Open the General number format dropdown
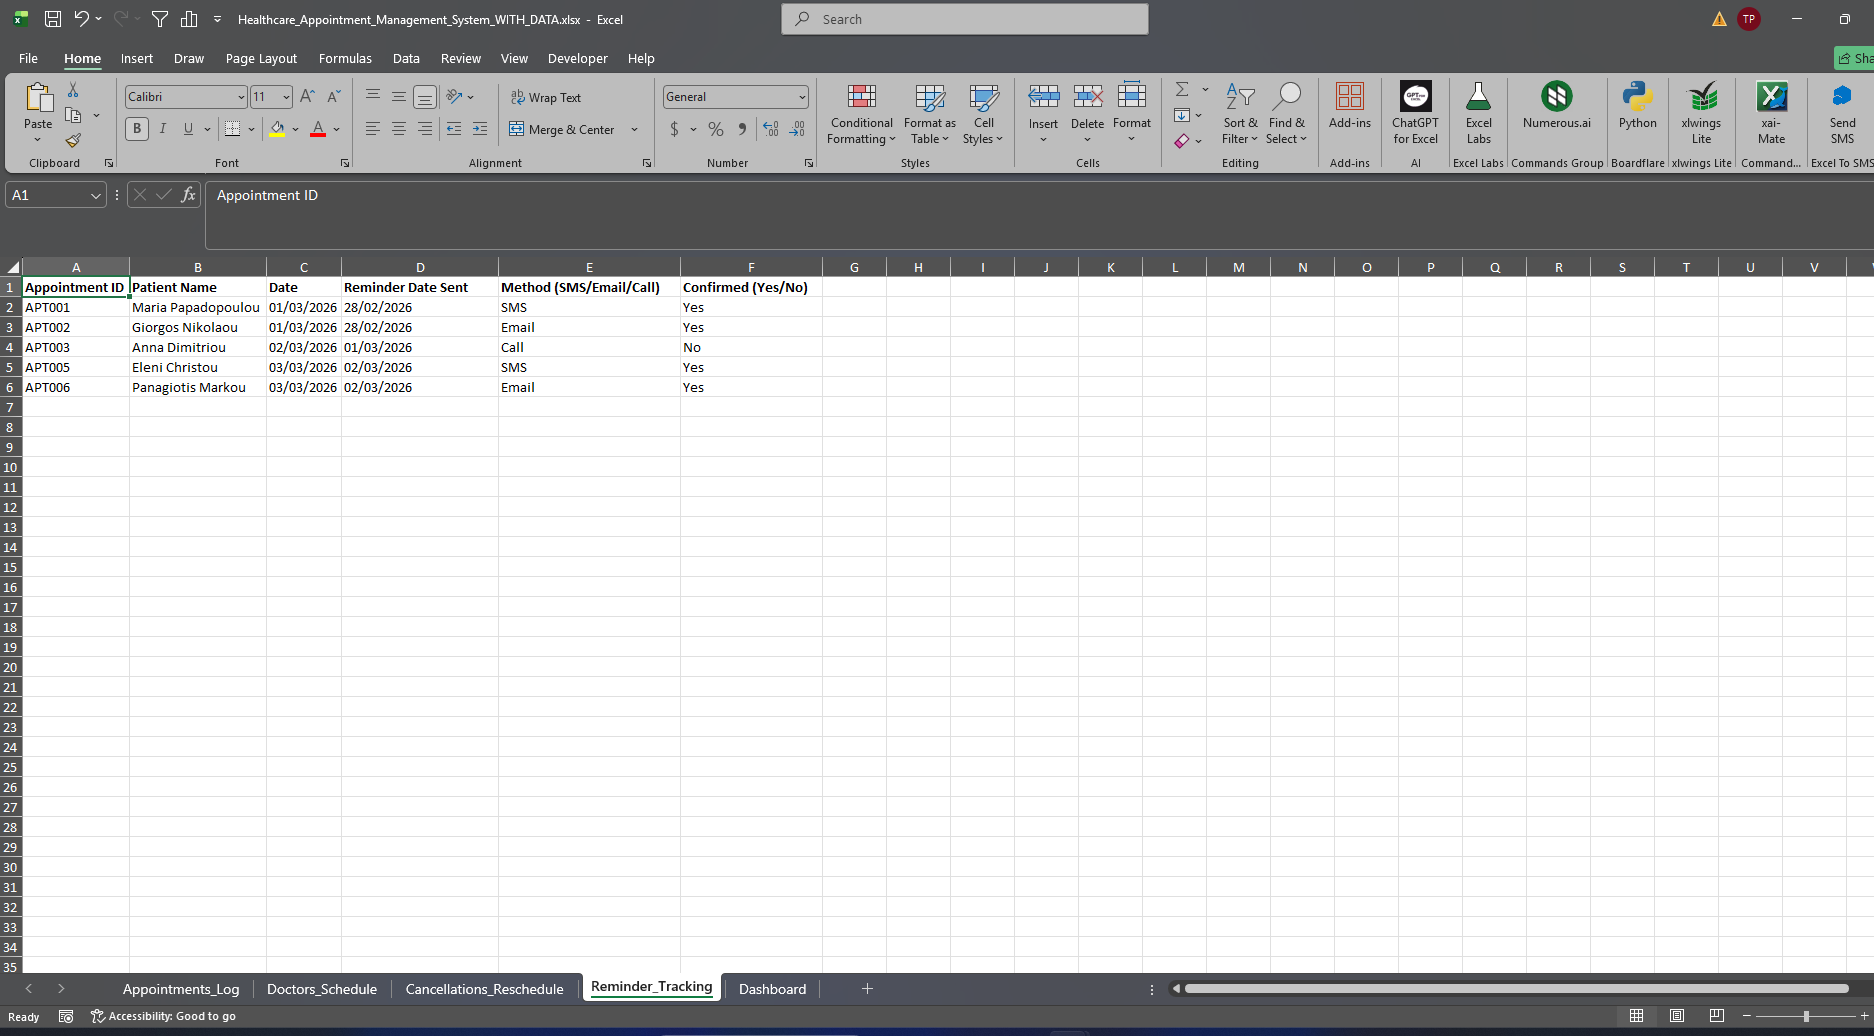Screen dimensions: 1874x1036 pos(802,97)
